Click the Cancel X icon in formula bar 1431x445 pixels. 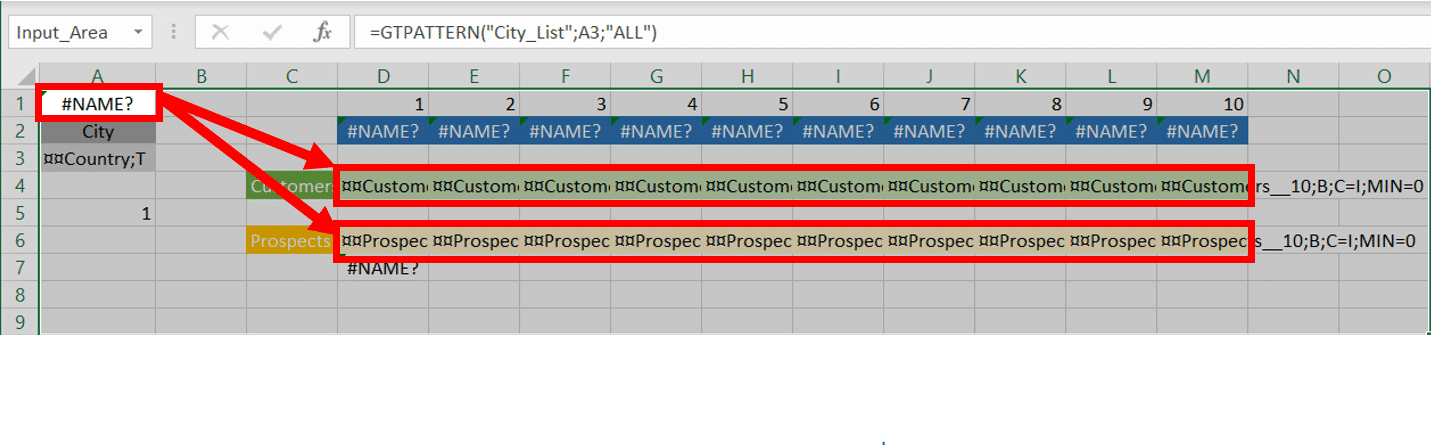point(221,32)
